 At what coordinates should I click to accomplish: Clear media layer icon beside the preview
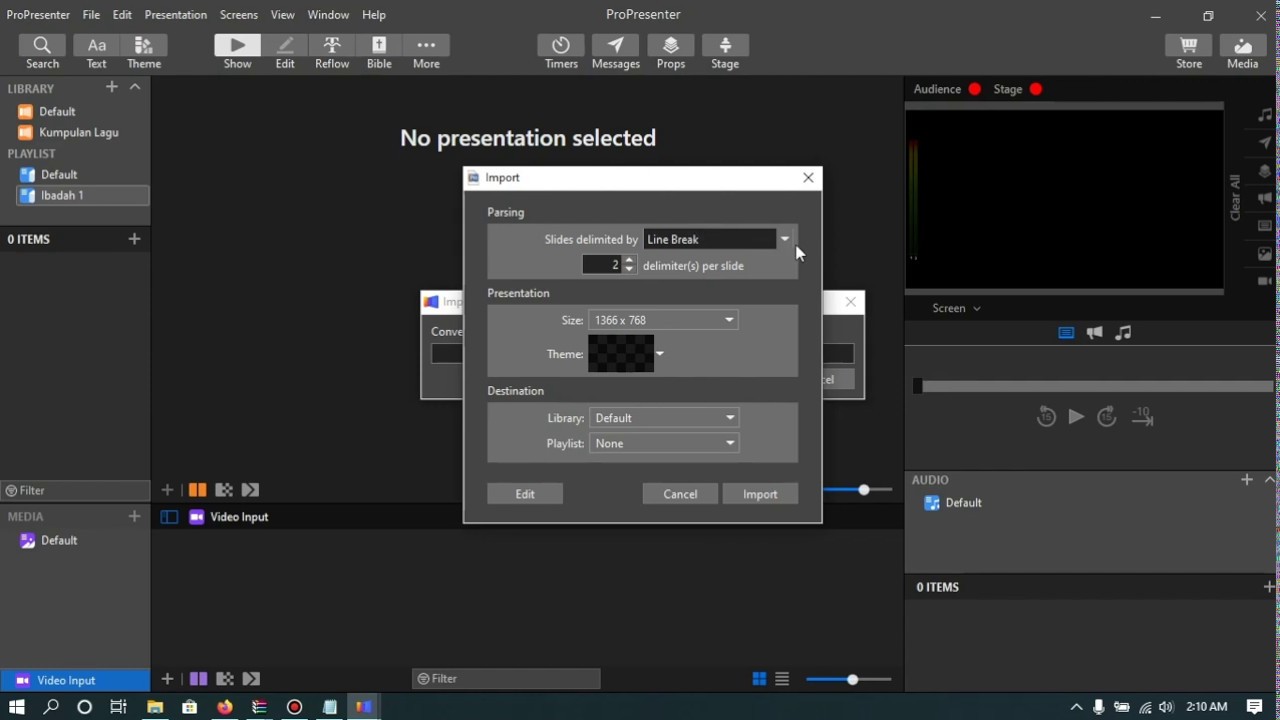[1266, 254]
